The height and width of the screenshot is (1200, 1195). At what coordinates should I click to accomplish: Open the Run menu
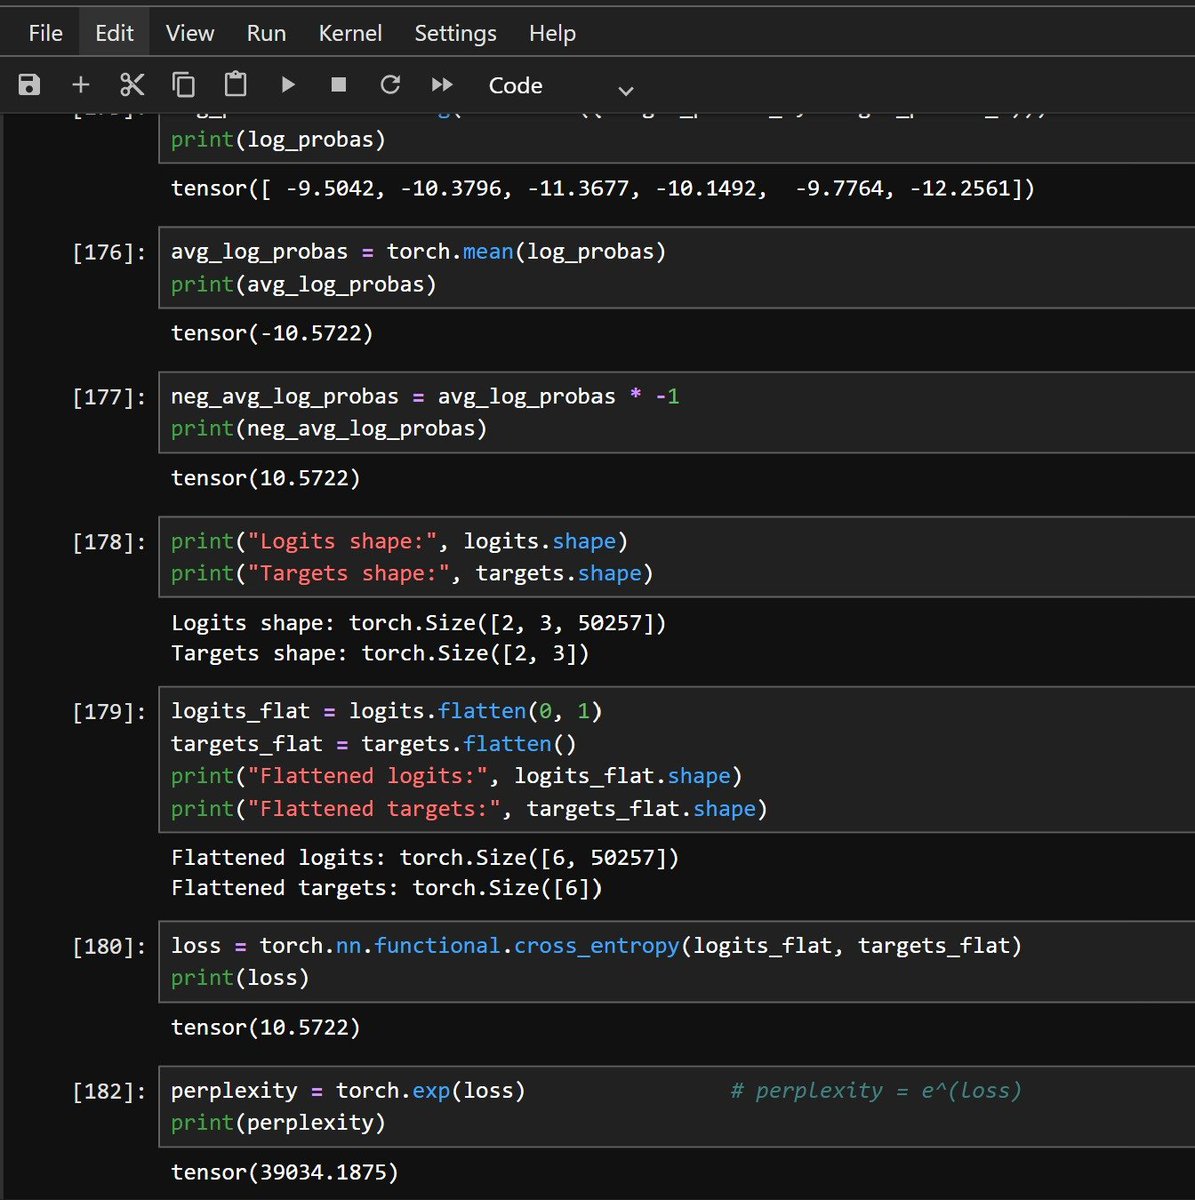coord(266,33)
